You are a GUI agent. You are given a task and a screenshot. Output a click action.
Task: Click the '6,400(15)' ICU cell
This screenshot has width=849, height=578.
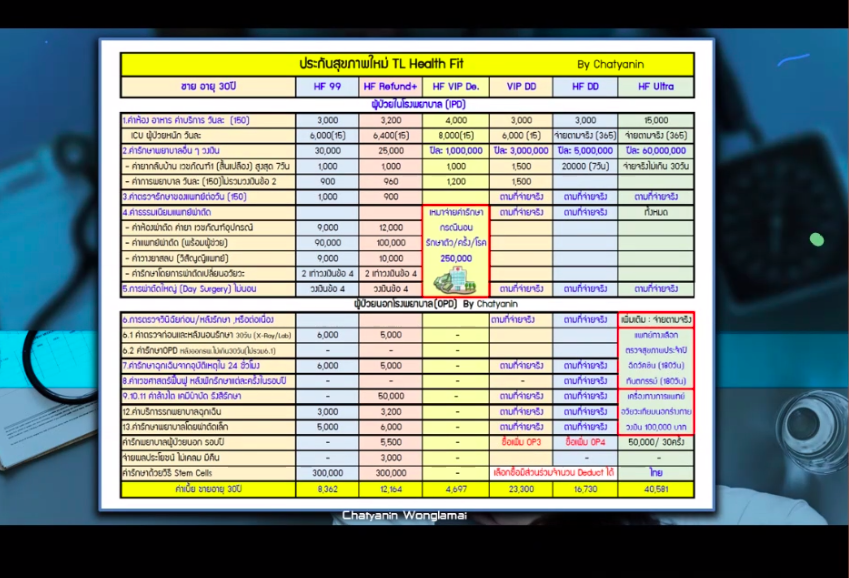tap(390, 135)
